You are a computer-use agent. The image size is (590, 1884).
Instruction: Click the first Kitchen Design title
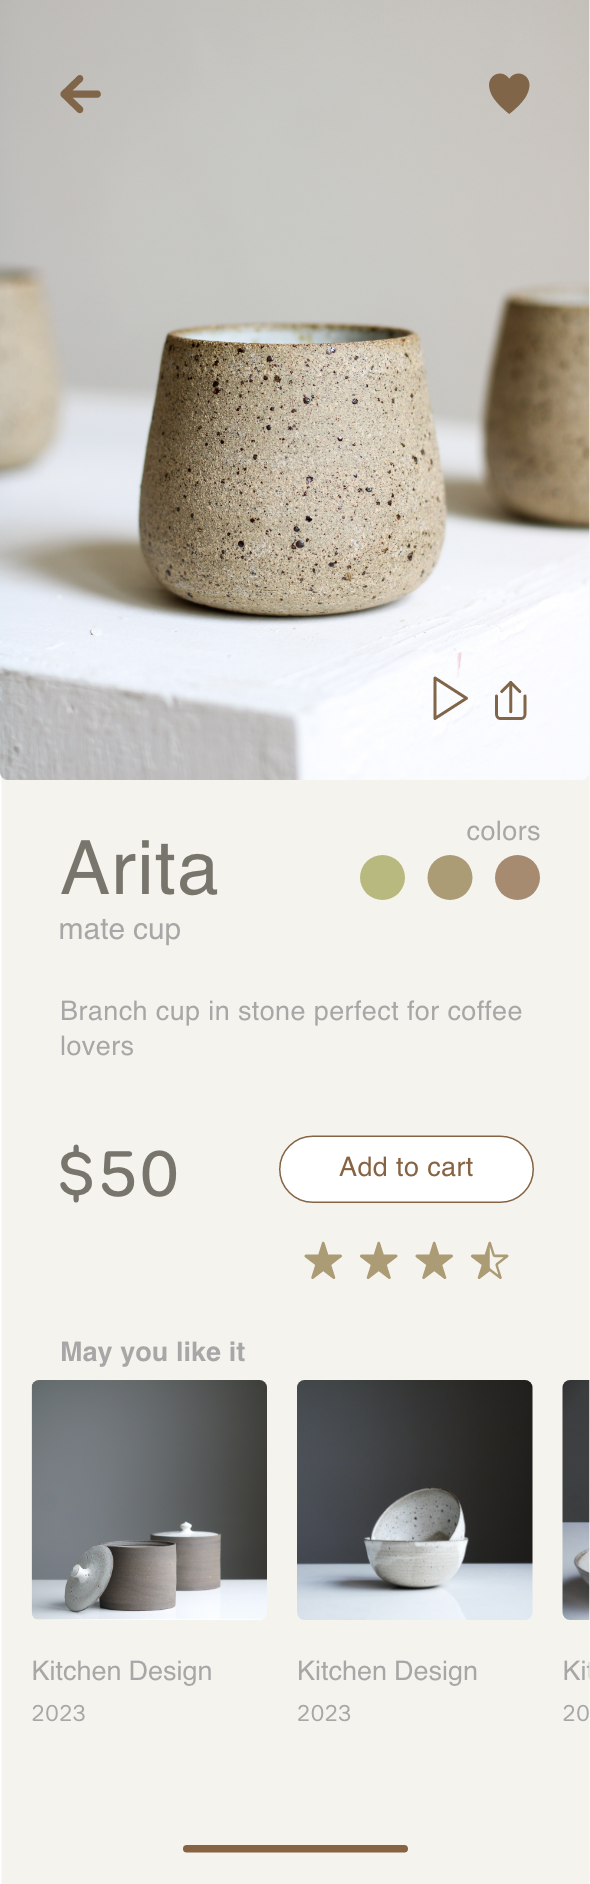point(122,1671)
